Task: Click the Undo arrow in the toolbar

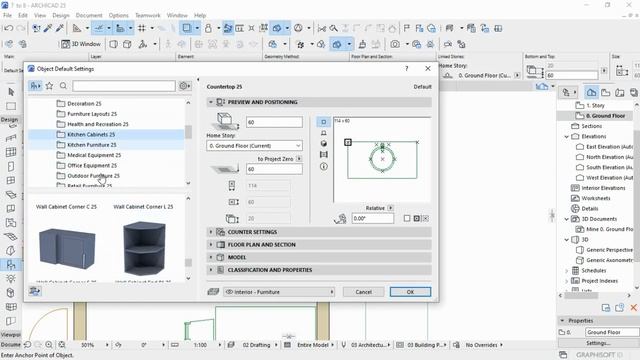Action: [x=8, y=28]
